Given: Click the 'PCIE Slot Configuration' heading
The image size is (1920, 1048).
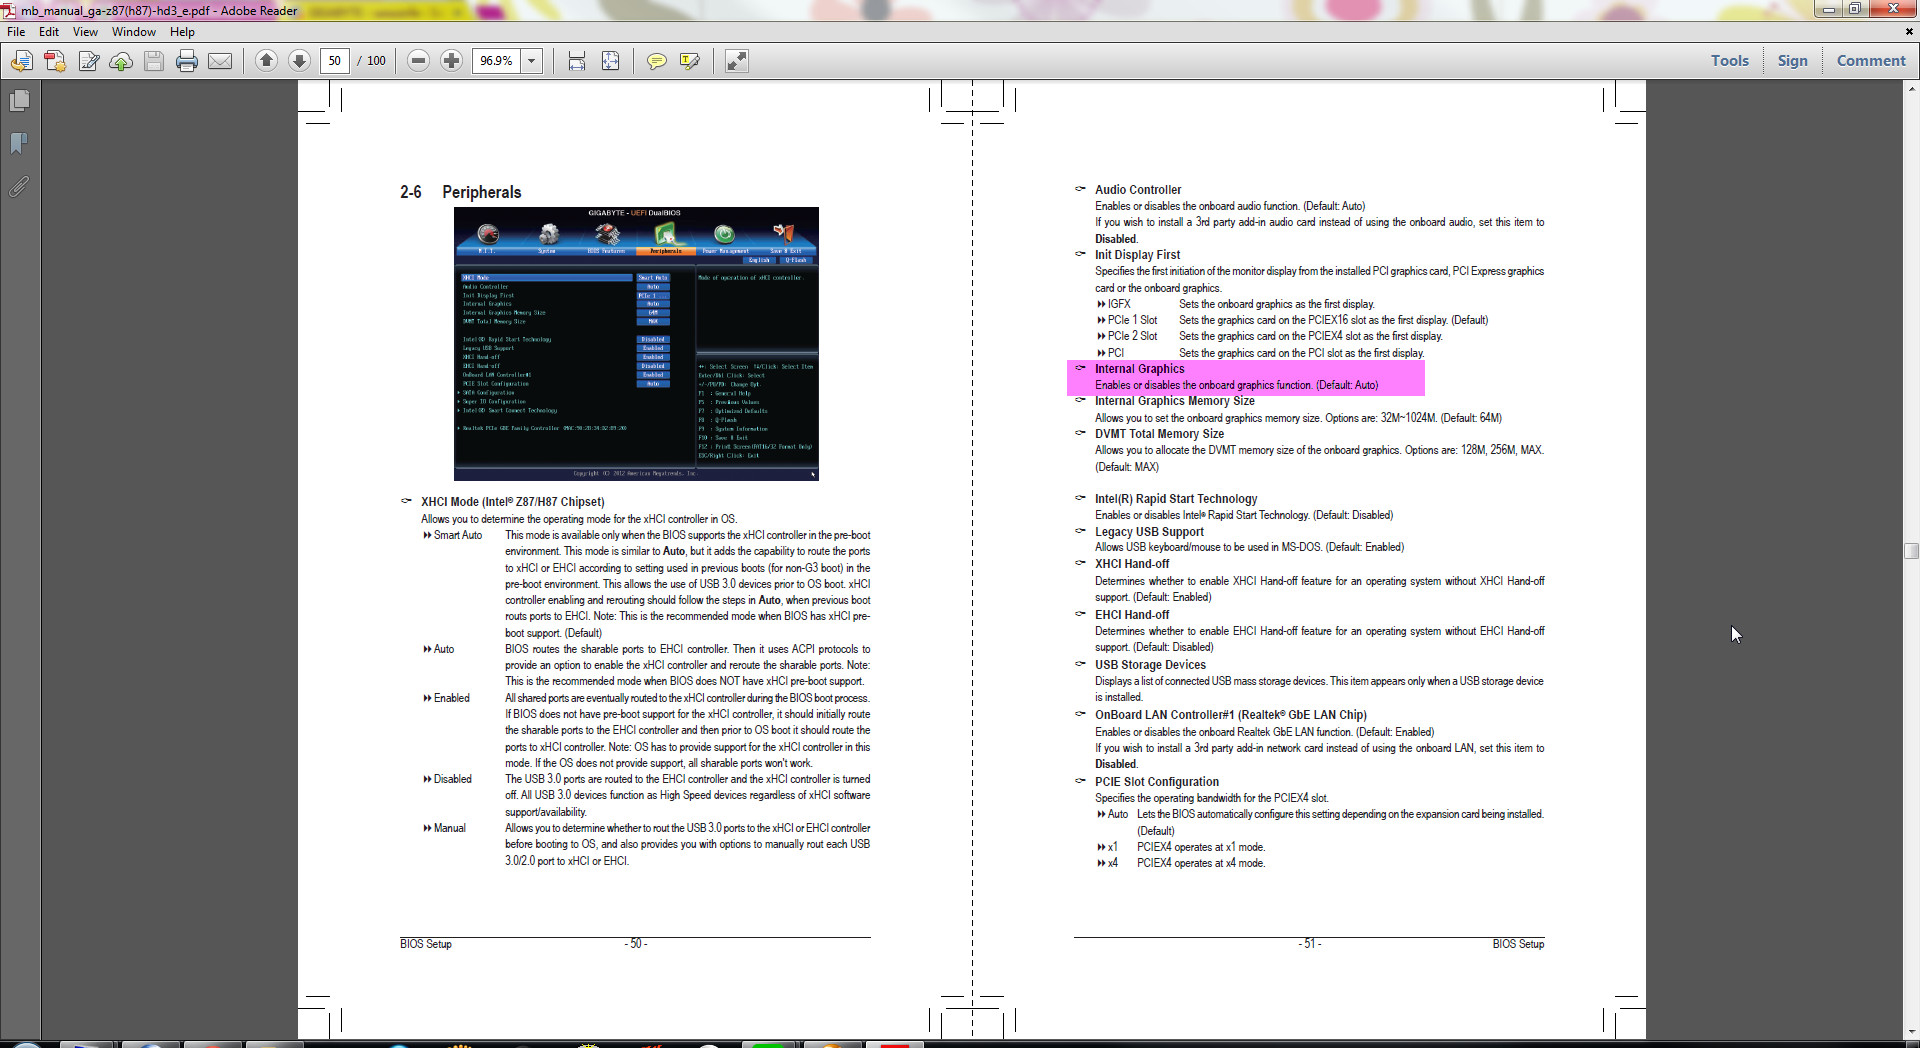Looking at the screenshot, I should 1156,782.
